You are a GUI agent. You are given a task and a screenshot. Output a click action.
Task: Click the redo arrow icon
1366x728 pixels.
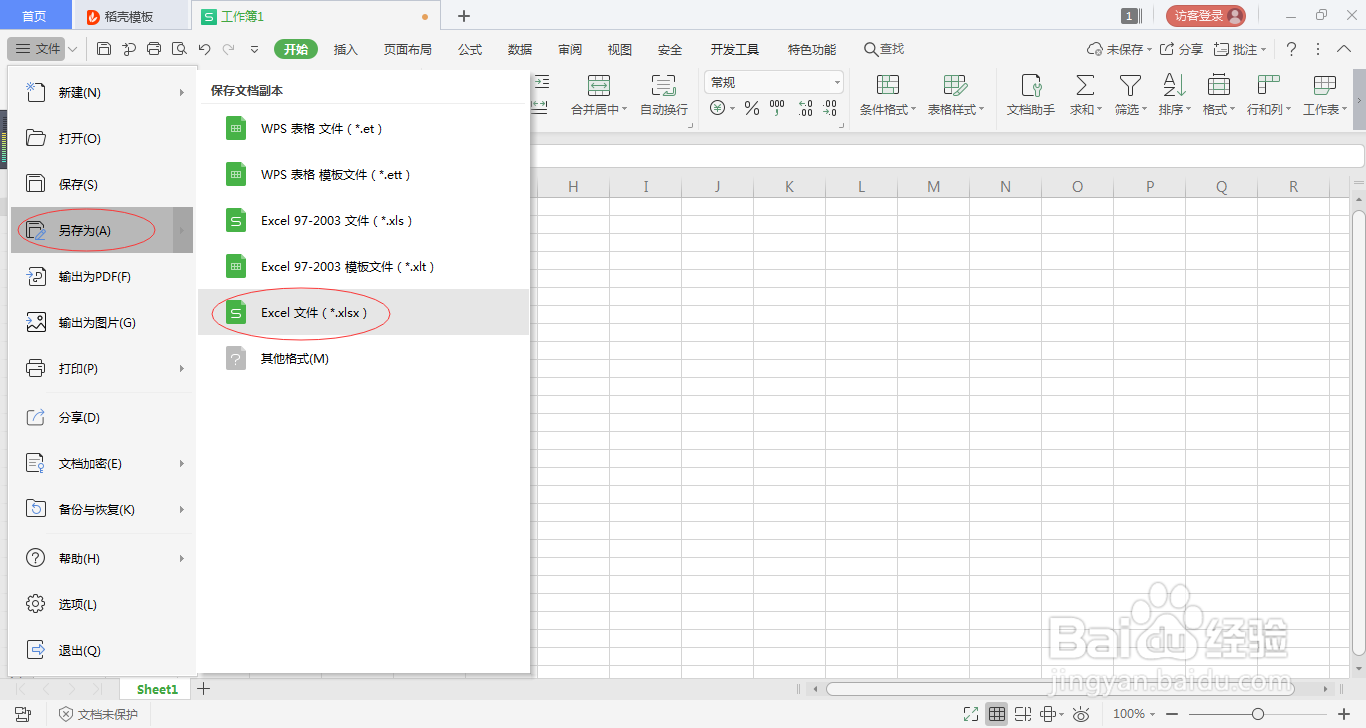click(229, 49)
